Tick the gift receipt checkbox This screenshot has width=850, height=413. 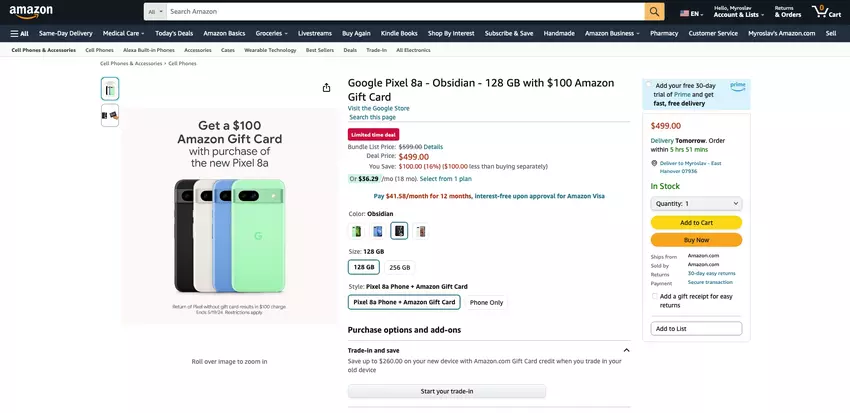tap(654, 296)
